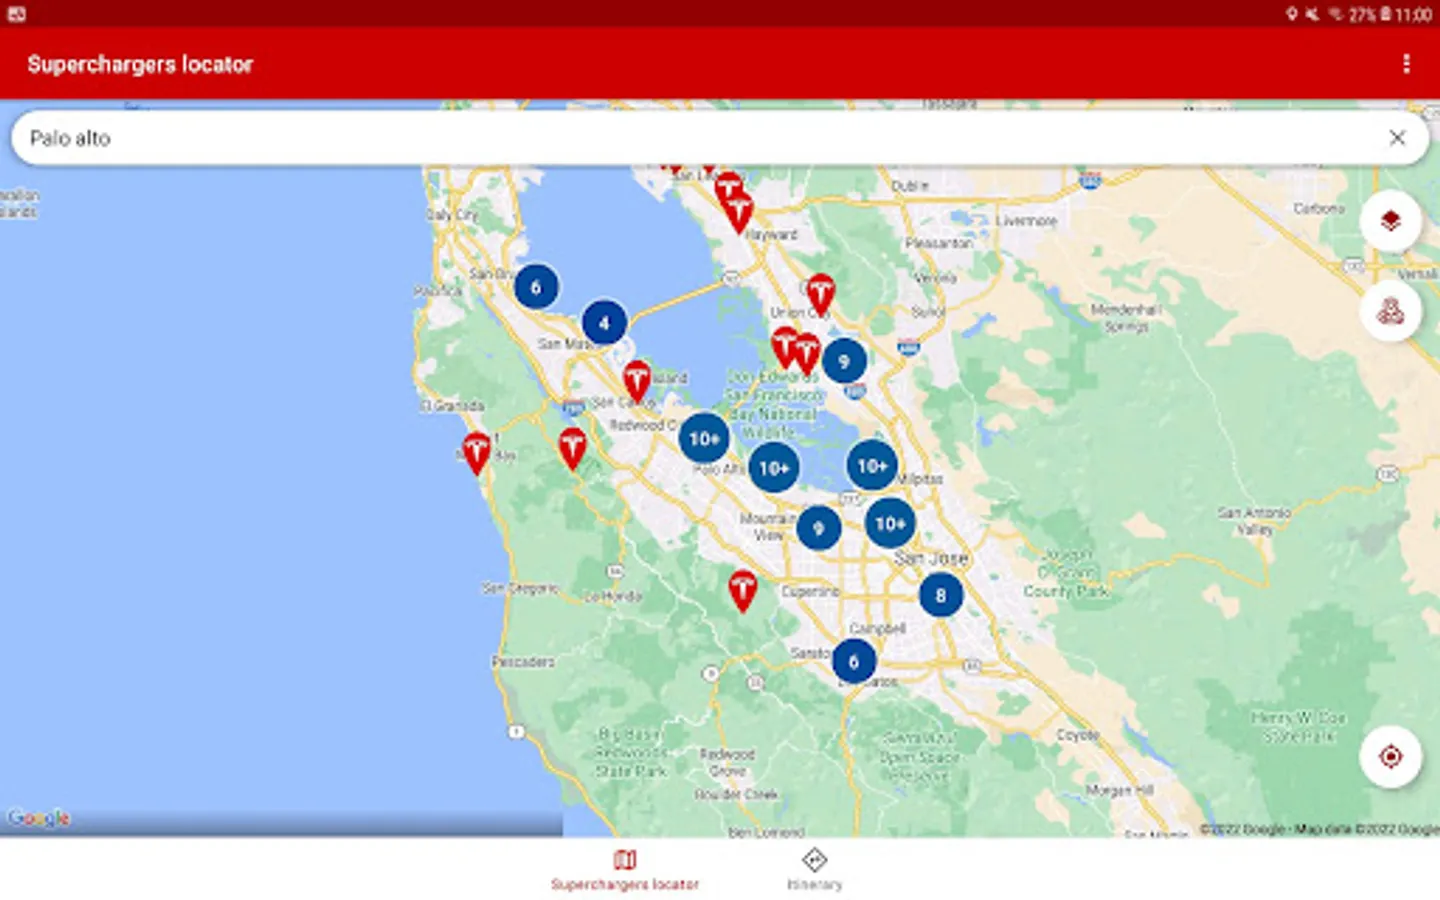The image size is (1440, 900).
Task: Open the 10+ cluster above Palo Alto label
Action: pos(704,438)
